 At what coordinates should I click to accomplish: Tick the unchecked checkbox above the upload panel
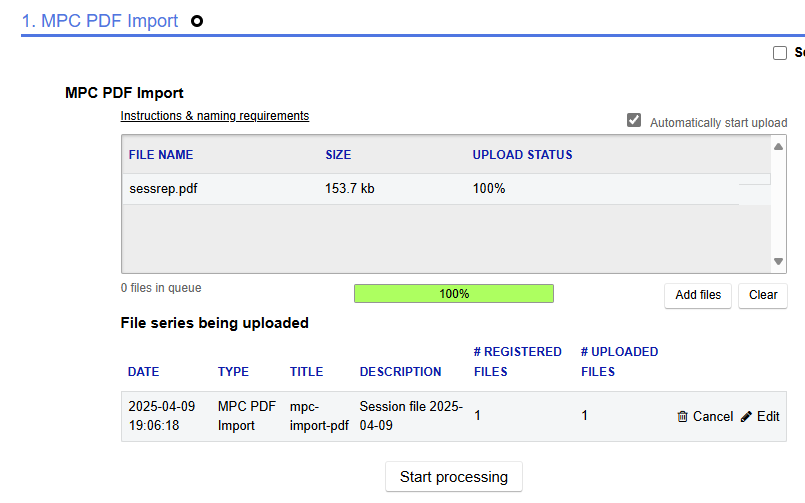click(x=780, y=53)
